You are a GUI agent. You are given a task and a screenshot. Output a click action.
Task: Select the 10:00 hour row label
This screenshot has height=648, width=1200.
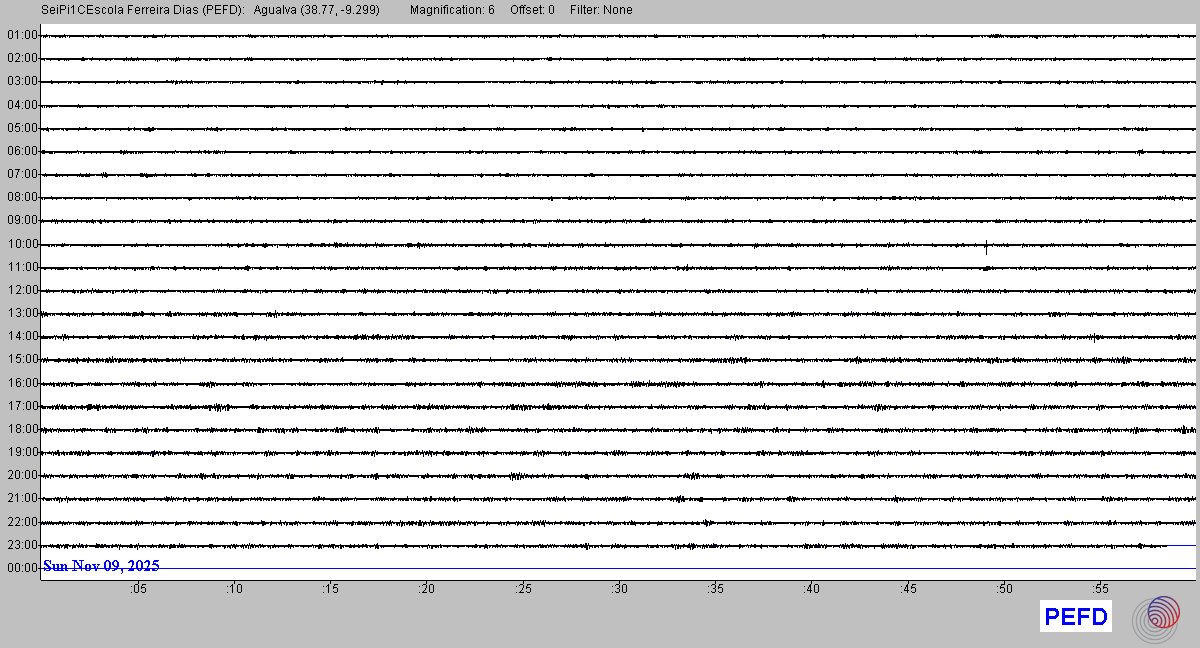pos(22,244)
